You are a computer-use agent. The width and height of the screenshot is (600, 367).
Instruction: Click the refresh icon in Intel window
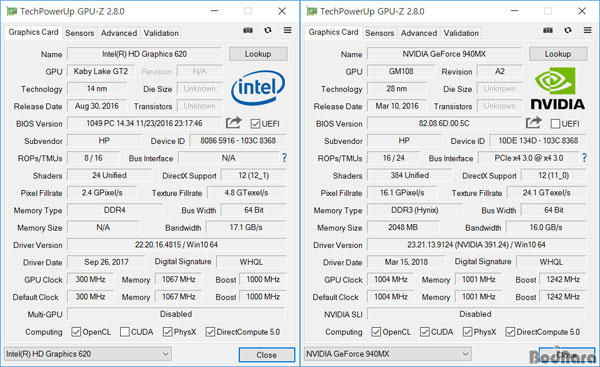point(268,30)
